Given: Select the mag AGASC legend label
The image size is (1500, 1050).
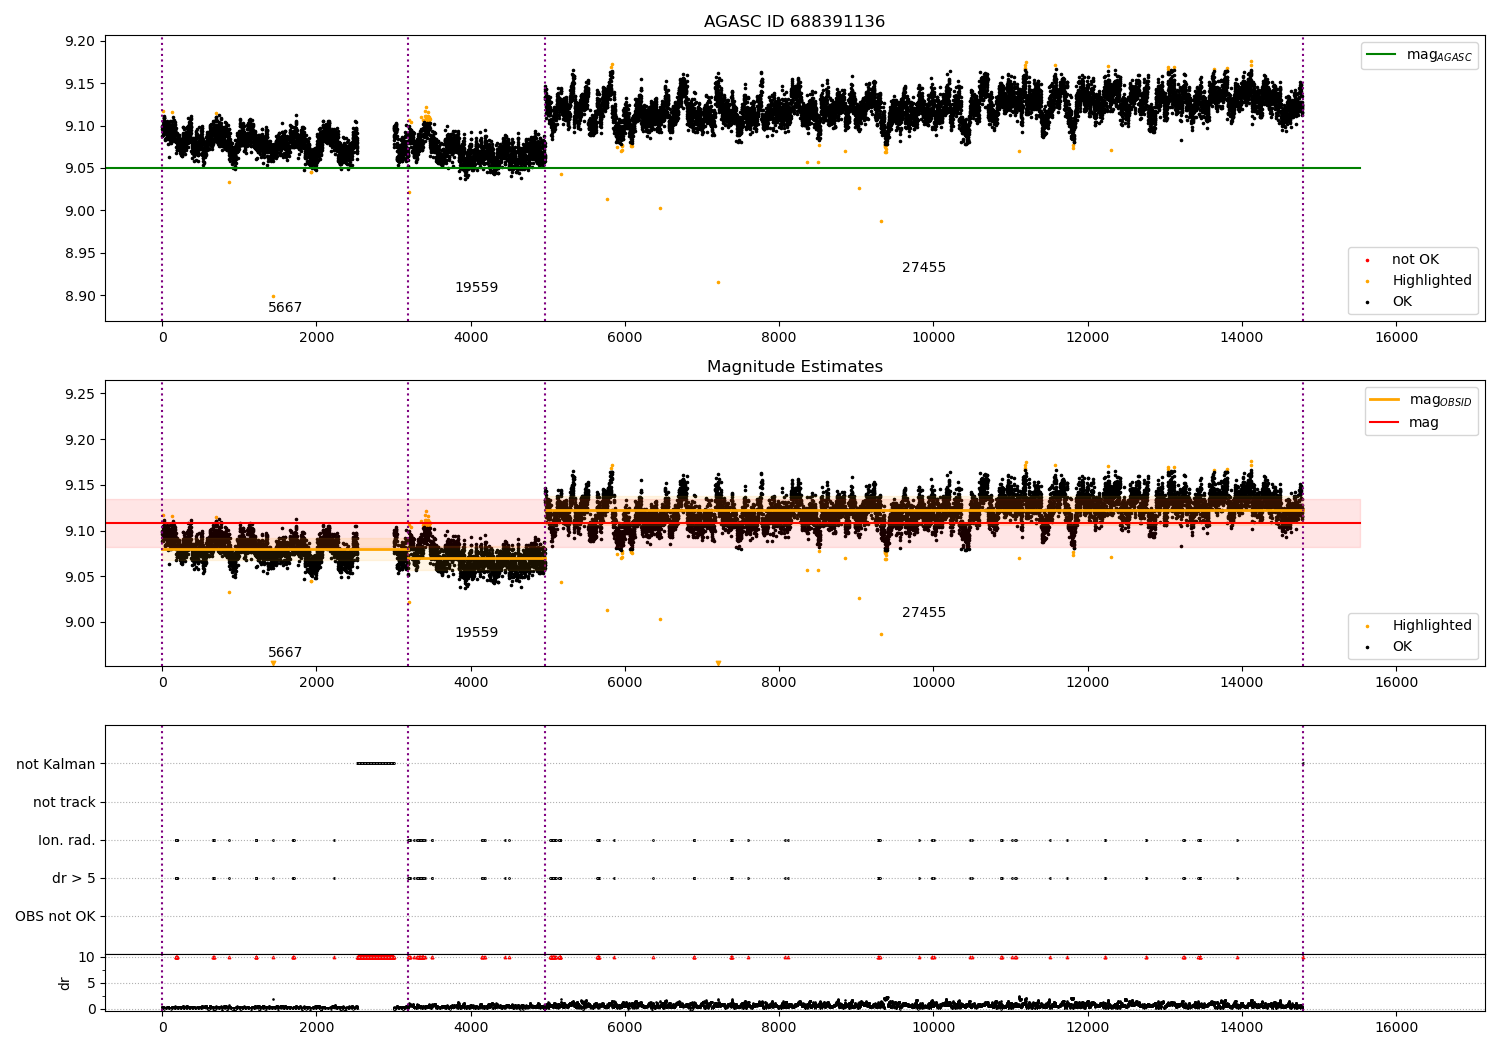Looking at the screenshot, I should click(1439, 55).
